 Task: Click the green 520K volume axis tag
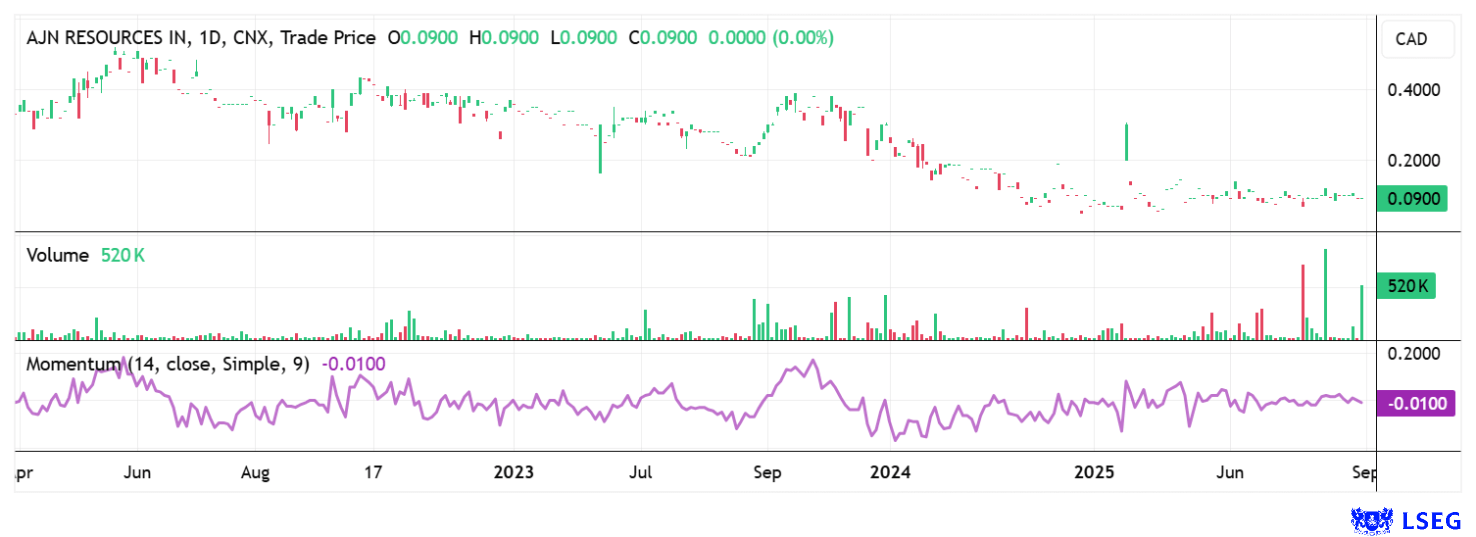tap(1406, 287)
